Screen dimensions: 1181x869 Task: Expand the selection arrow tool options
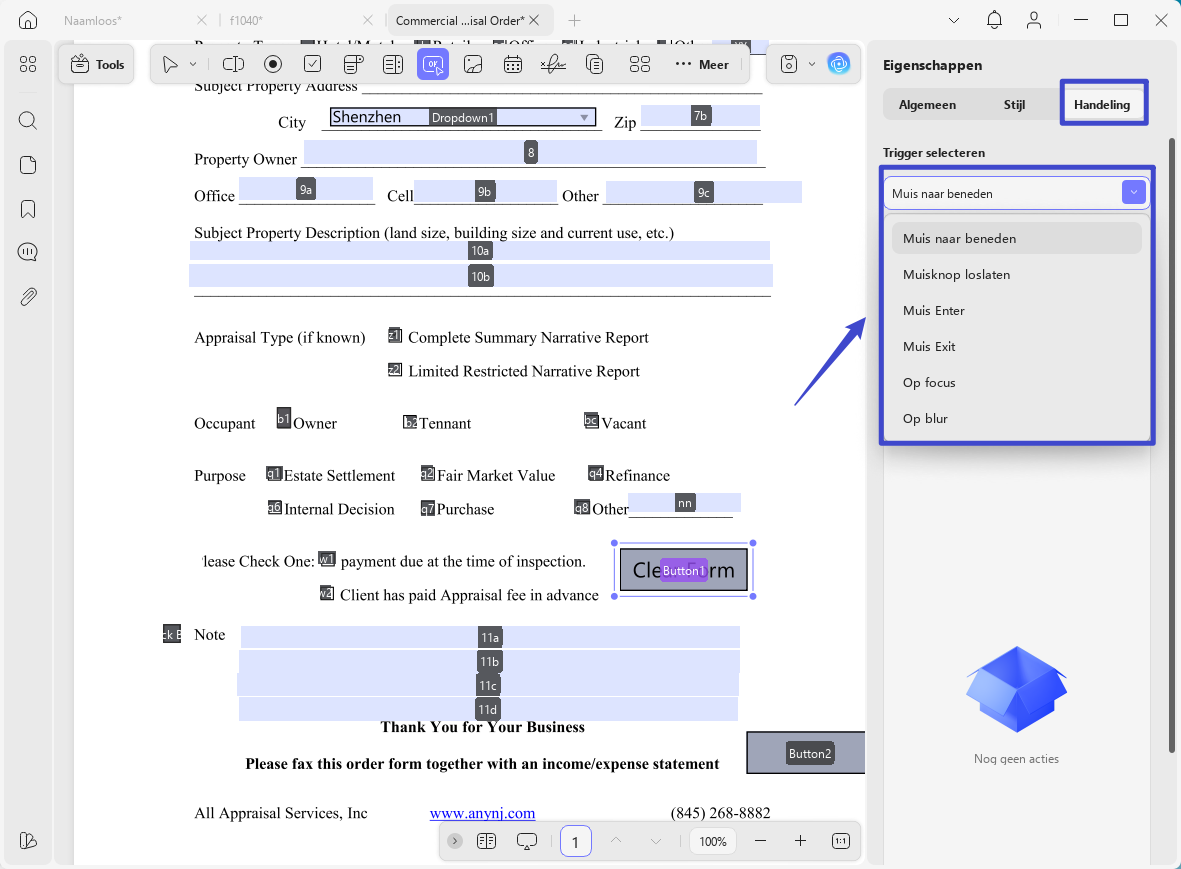pos(193,65)
